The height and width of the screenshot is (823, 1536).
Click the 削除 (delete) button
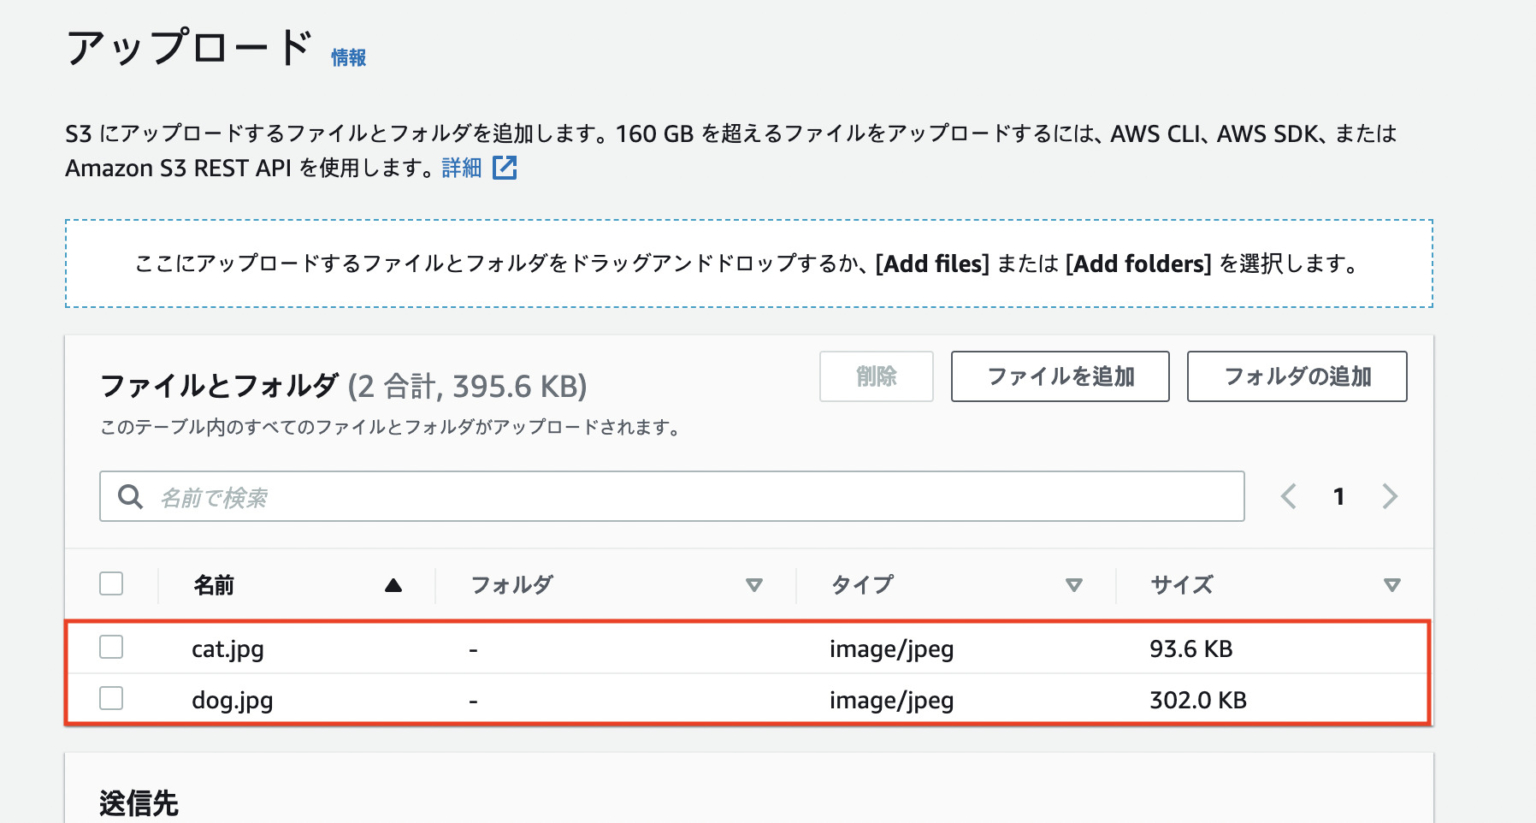pyautogui.click(x=876, y=377)
